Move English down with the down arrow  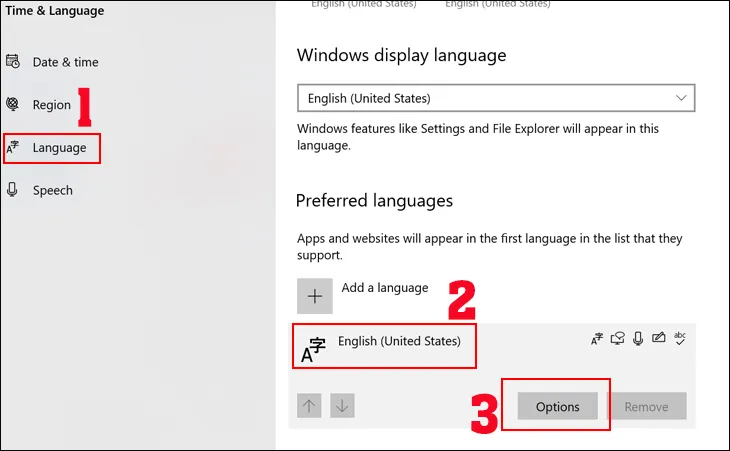(342, 406)
